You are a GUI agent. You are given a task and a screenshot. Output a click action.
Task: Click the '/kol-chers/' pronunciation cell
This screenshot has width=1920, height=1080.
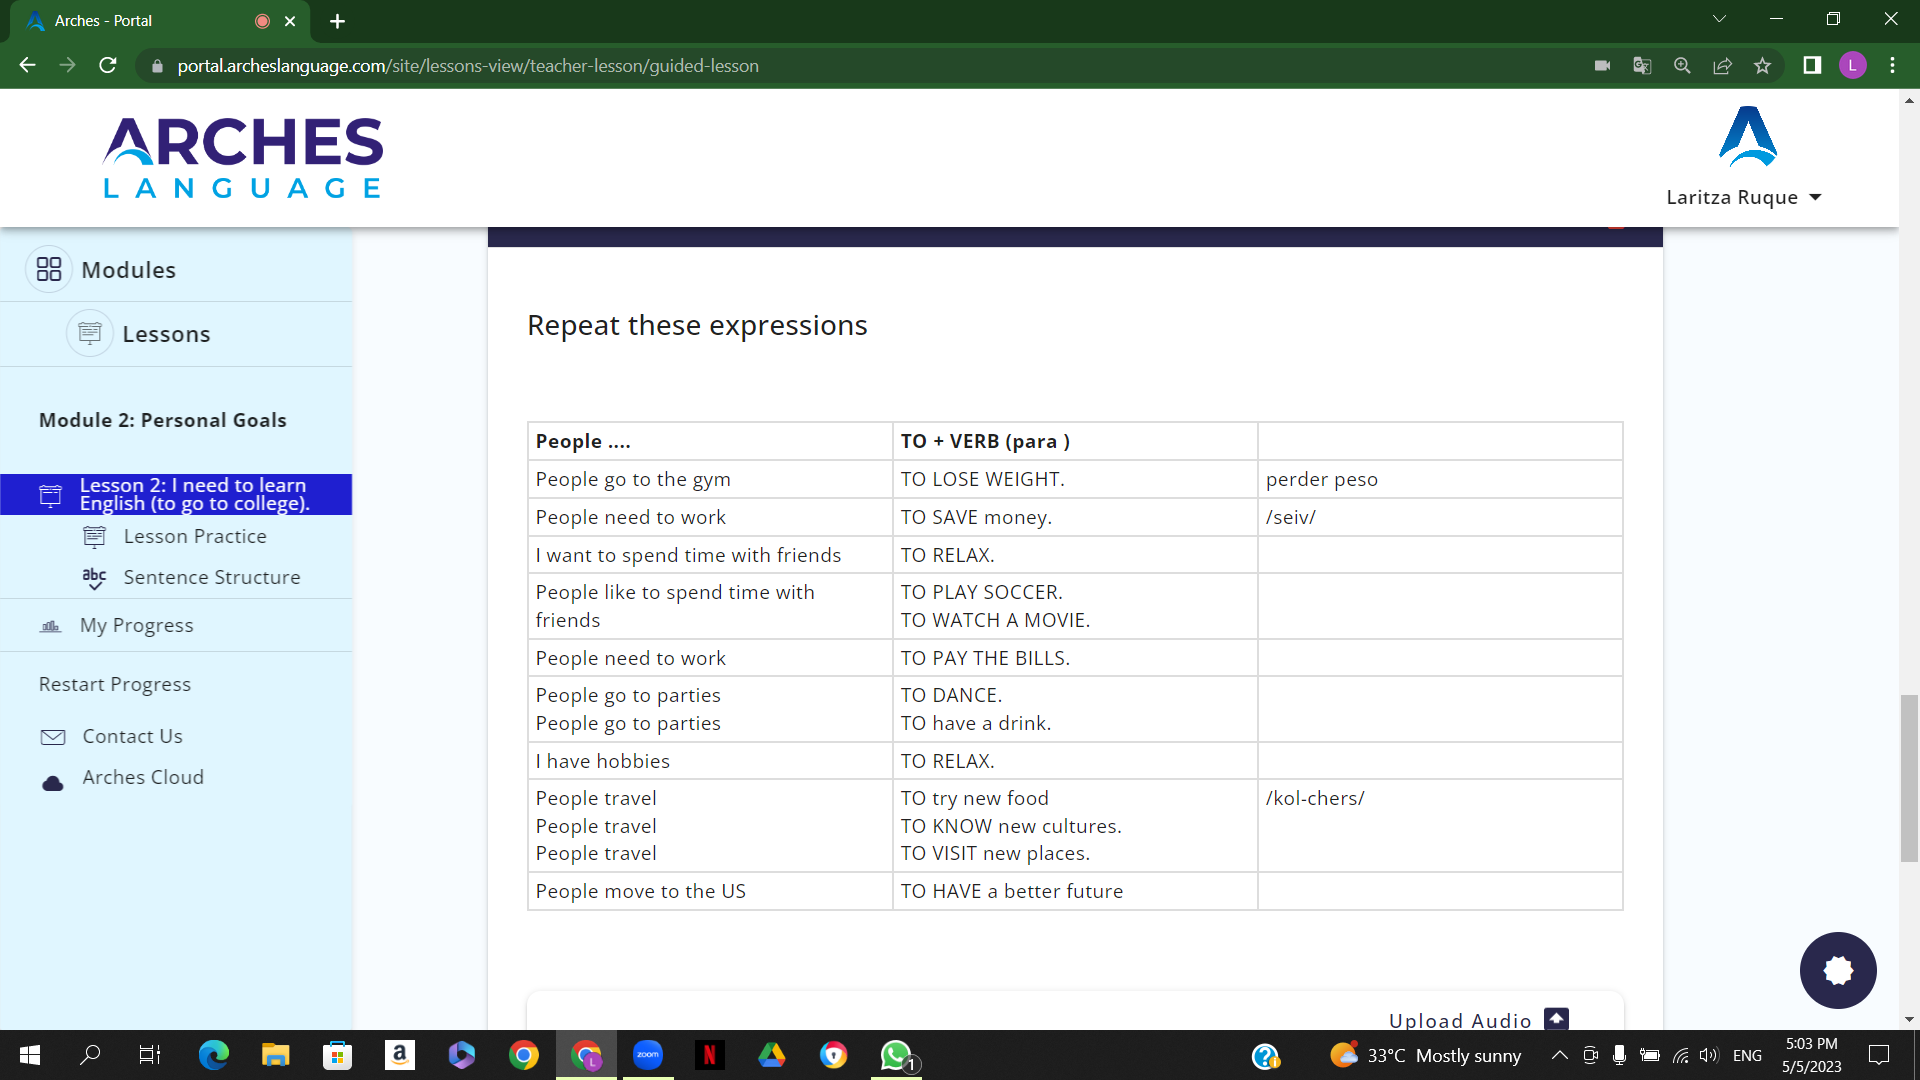1440,826
